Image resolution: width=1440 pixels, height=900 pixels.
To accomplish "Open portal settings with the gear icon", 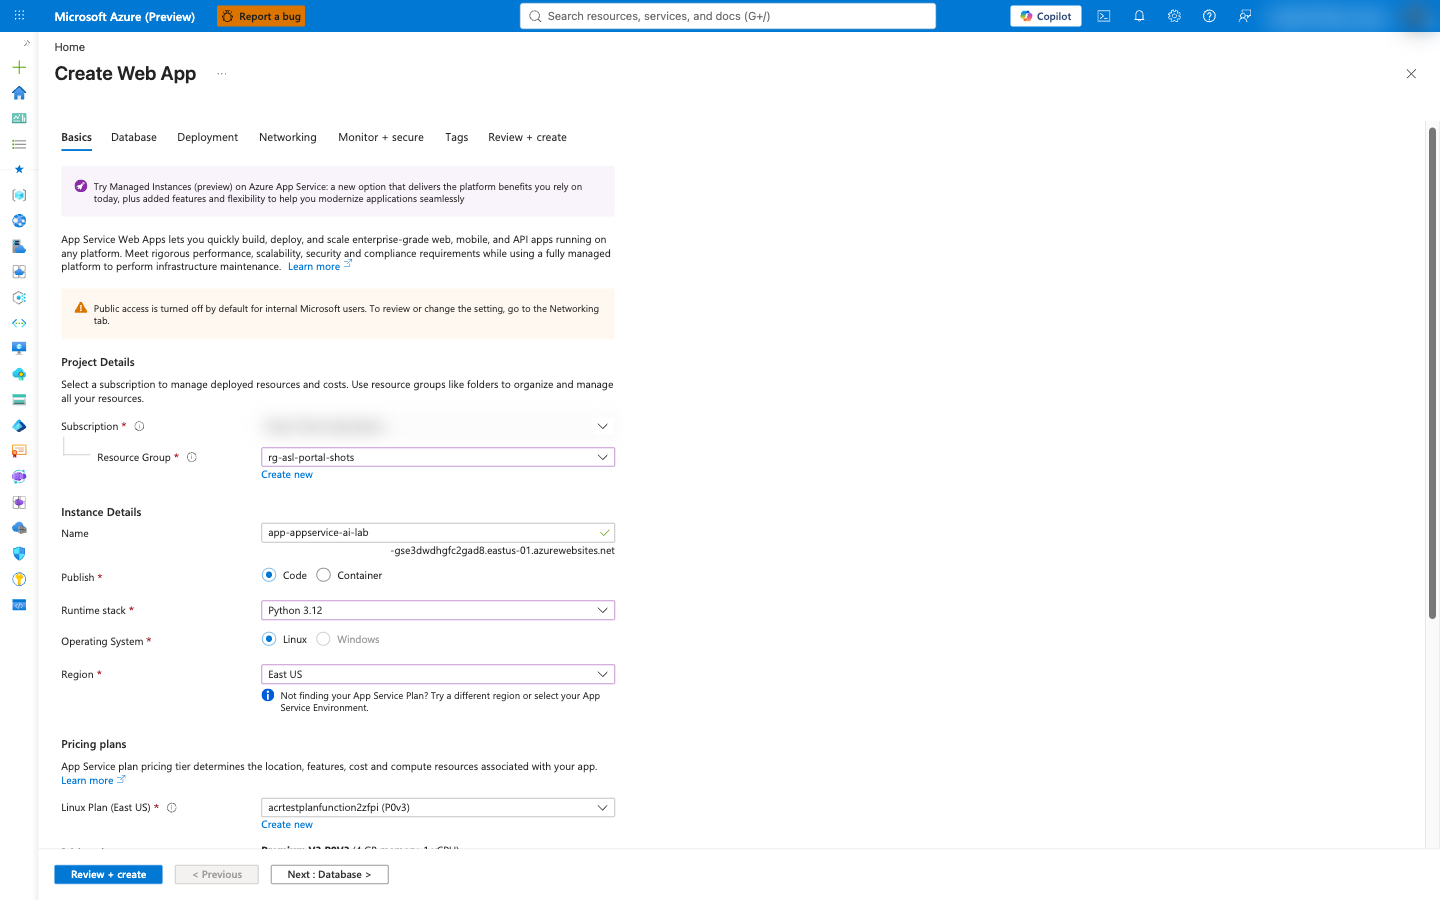I will 1174,16.
